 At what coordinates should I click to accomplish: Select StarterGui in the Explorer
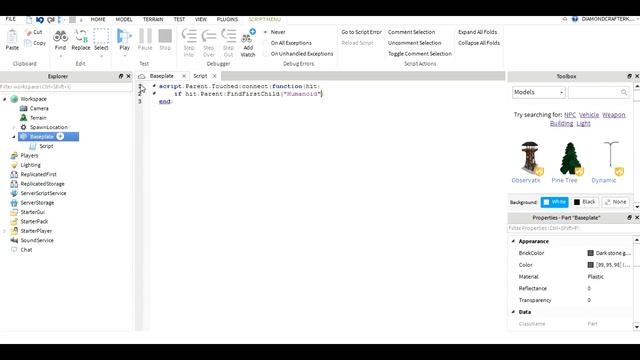[33, 212]
